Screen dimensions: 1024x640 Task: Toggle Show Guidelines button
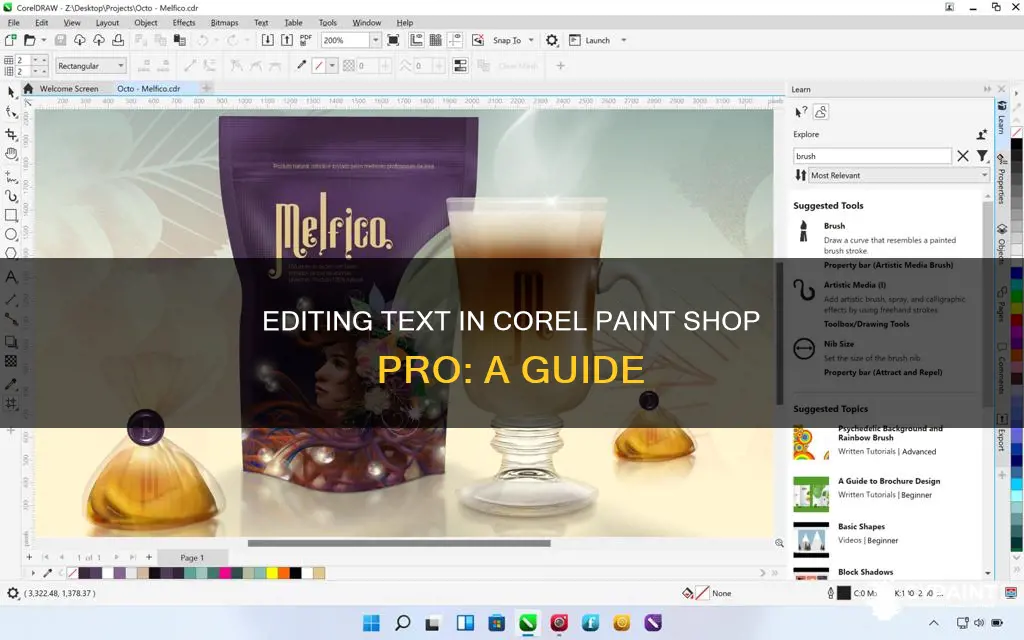tap(455, 40)
